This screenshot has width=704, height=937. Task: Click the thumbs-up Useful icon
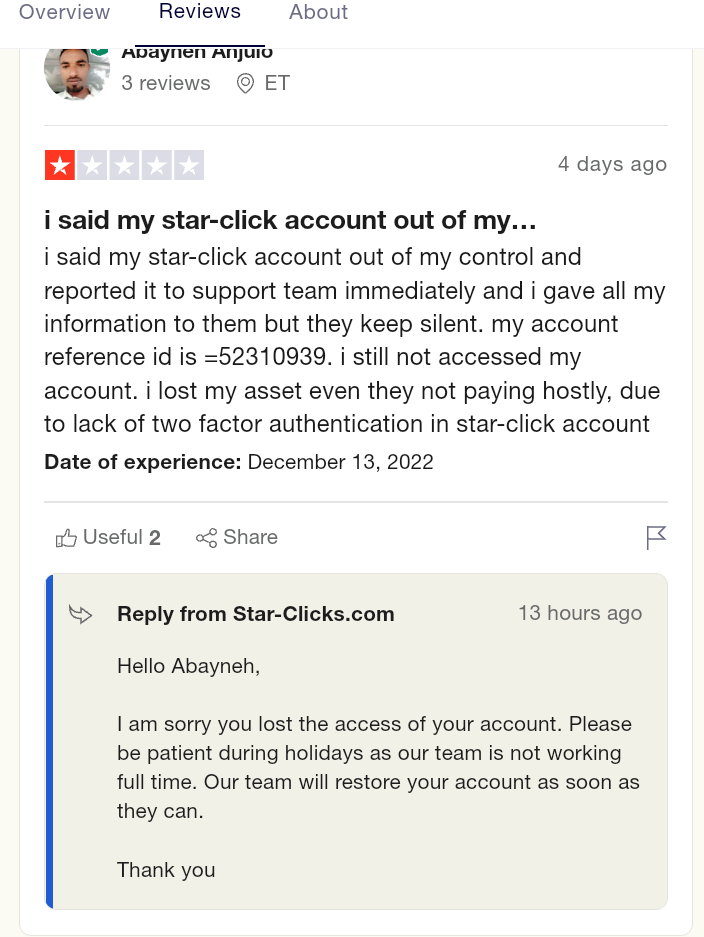[66, 538]
